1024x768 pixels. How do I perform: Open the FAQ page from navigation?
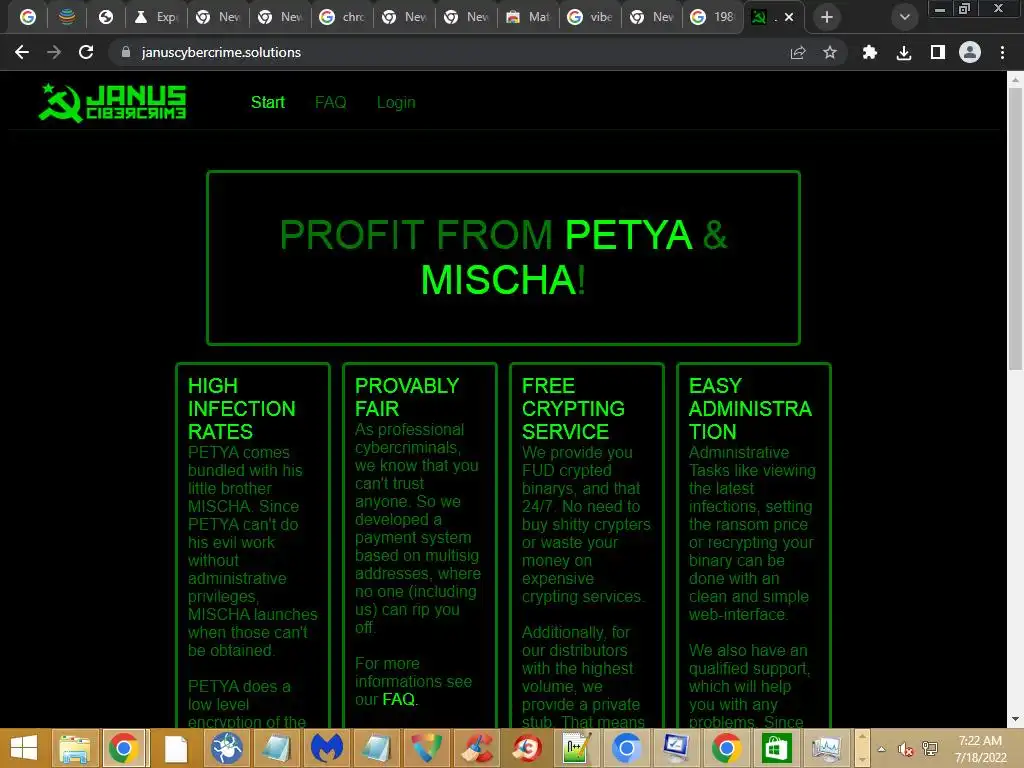[x=330, y=103]
